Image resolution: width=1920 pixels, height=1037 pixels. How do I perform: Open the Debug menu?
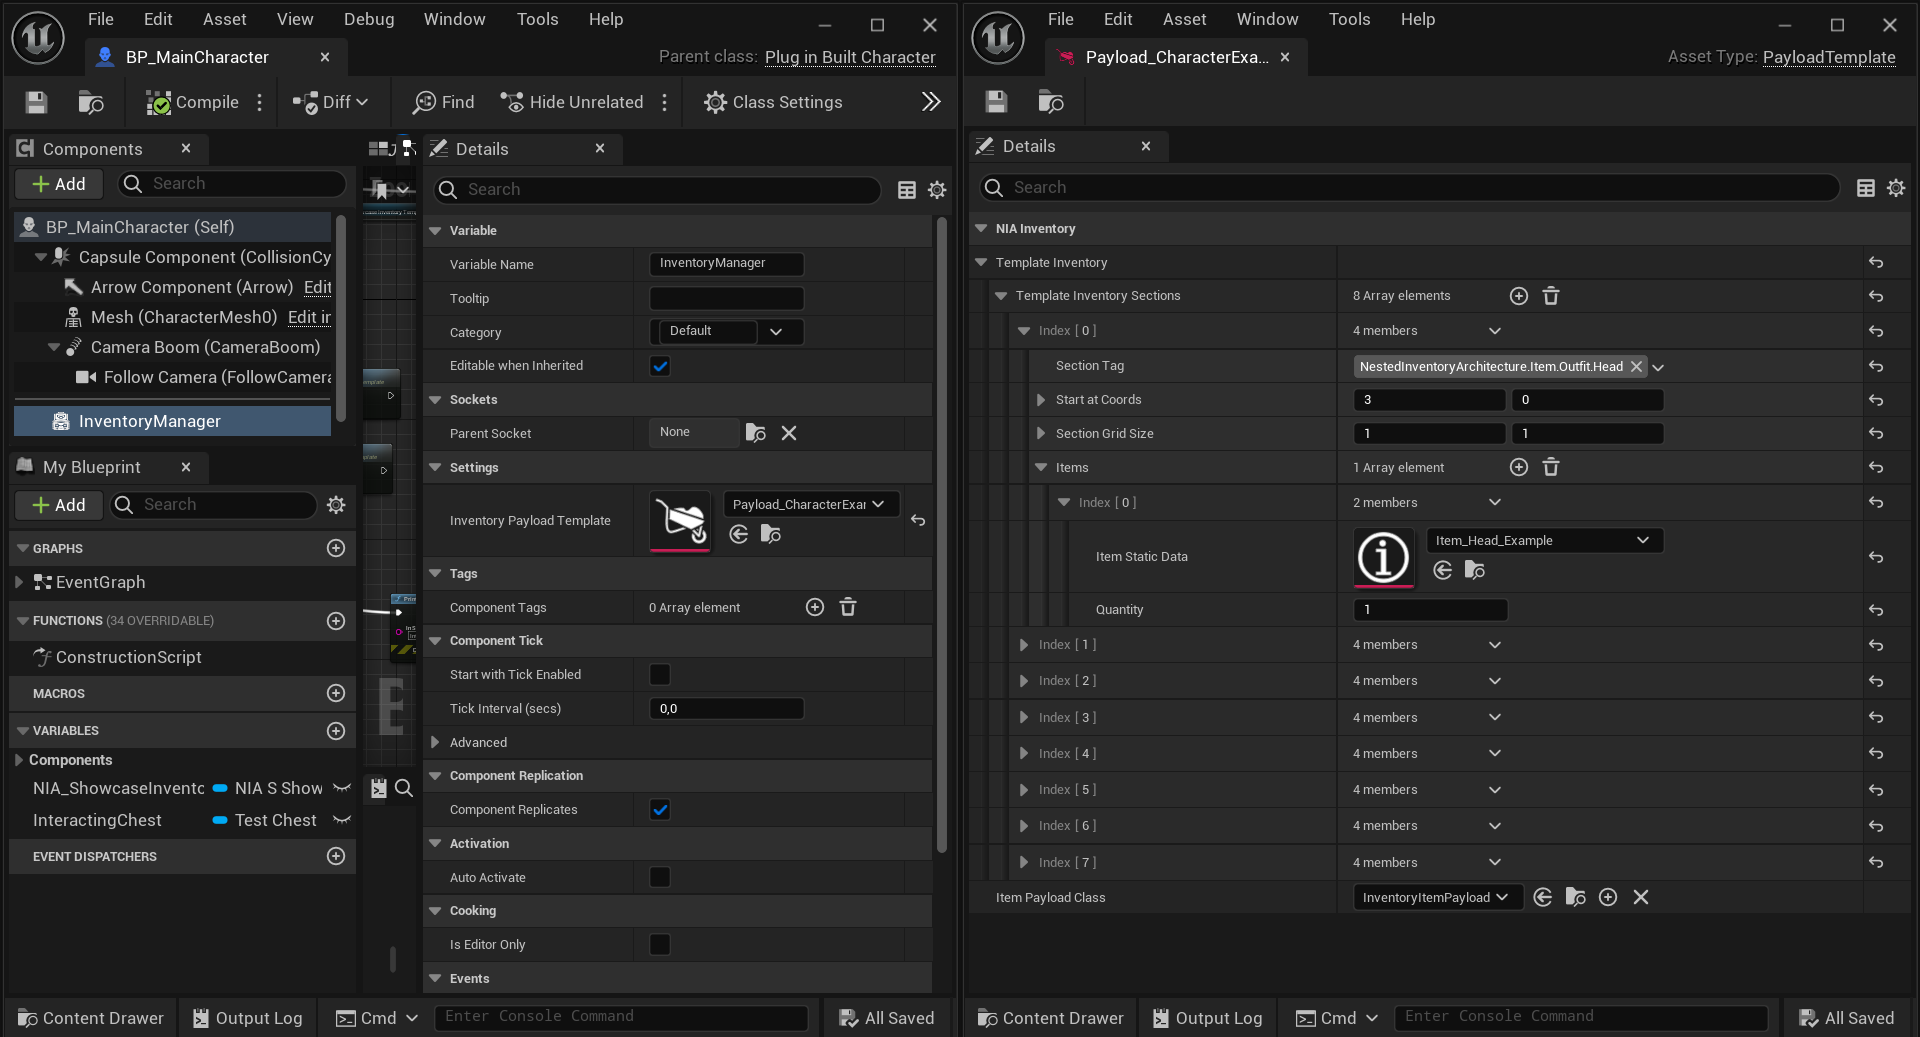[x=368, y=19]
